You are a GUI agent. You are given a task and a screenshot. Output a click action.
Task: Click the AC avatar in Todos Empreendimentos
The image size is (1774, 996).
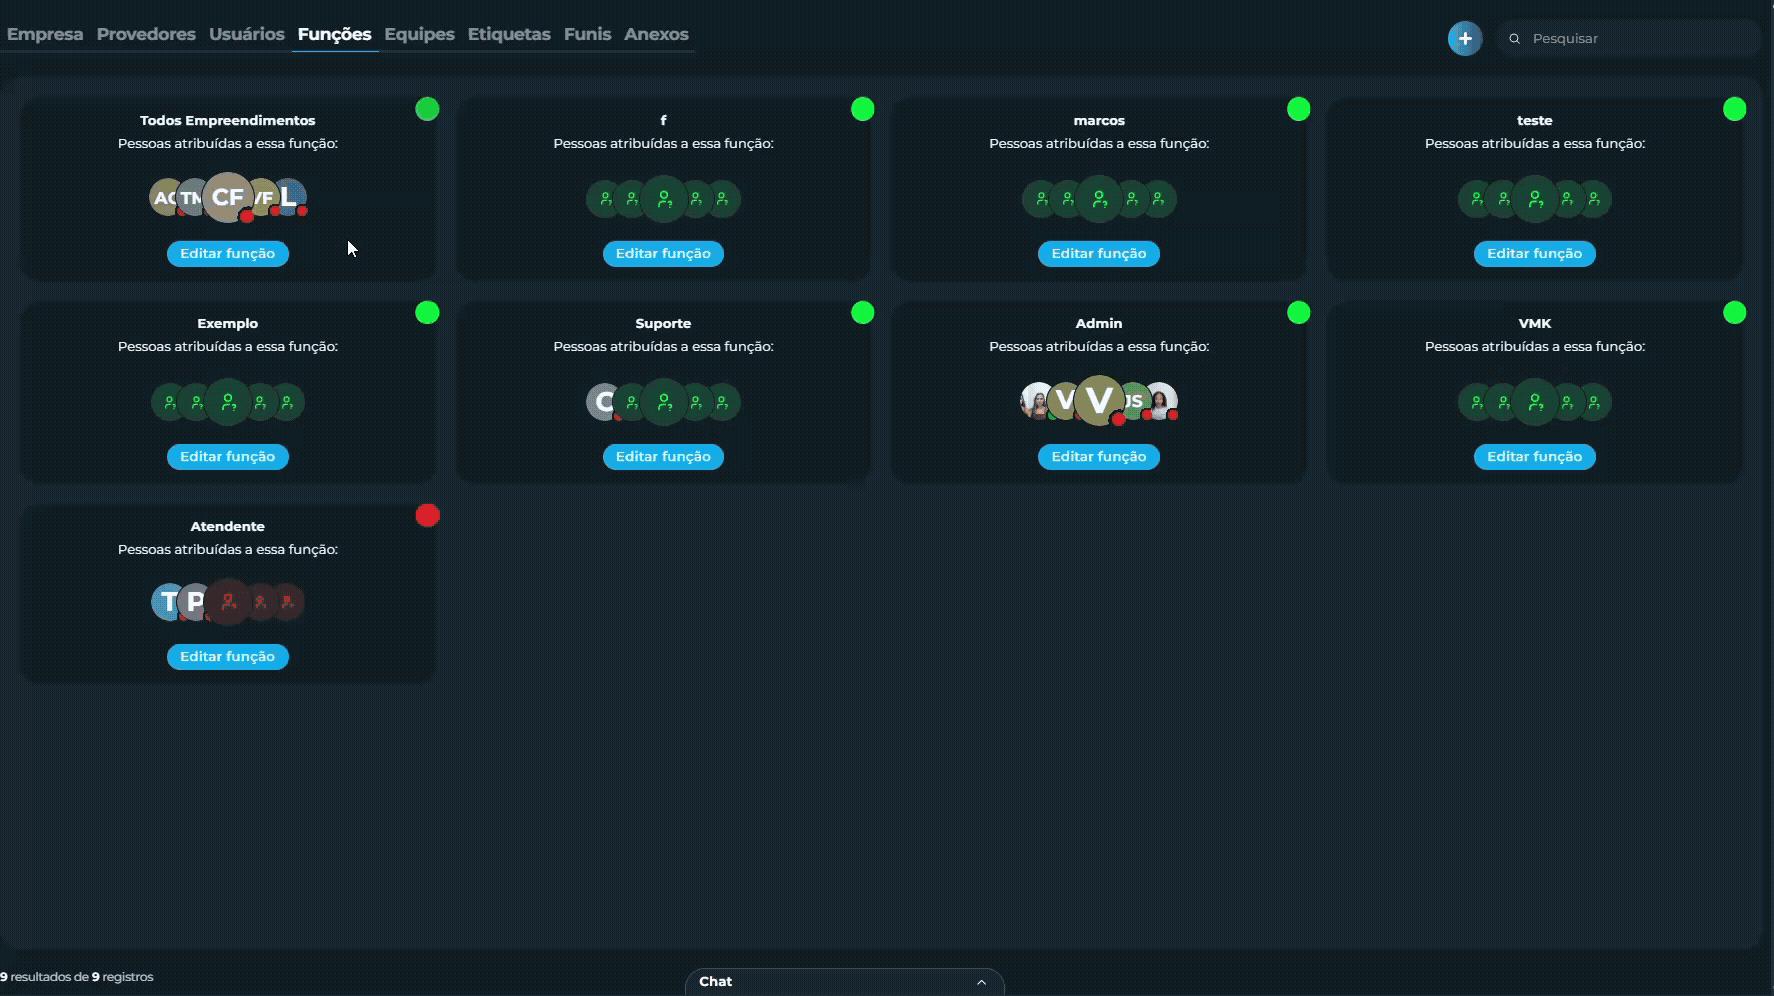click(164, 198)
